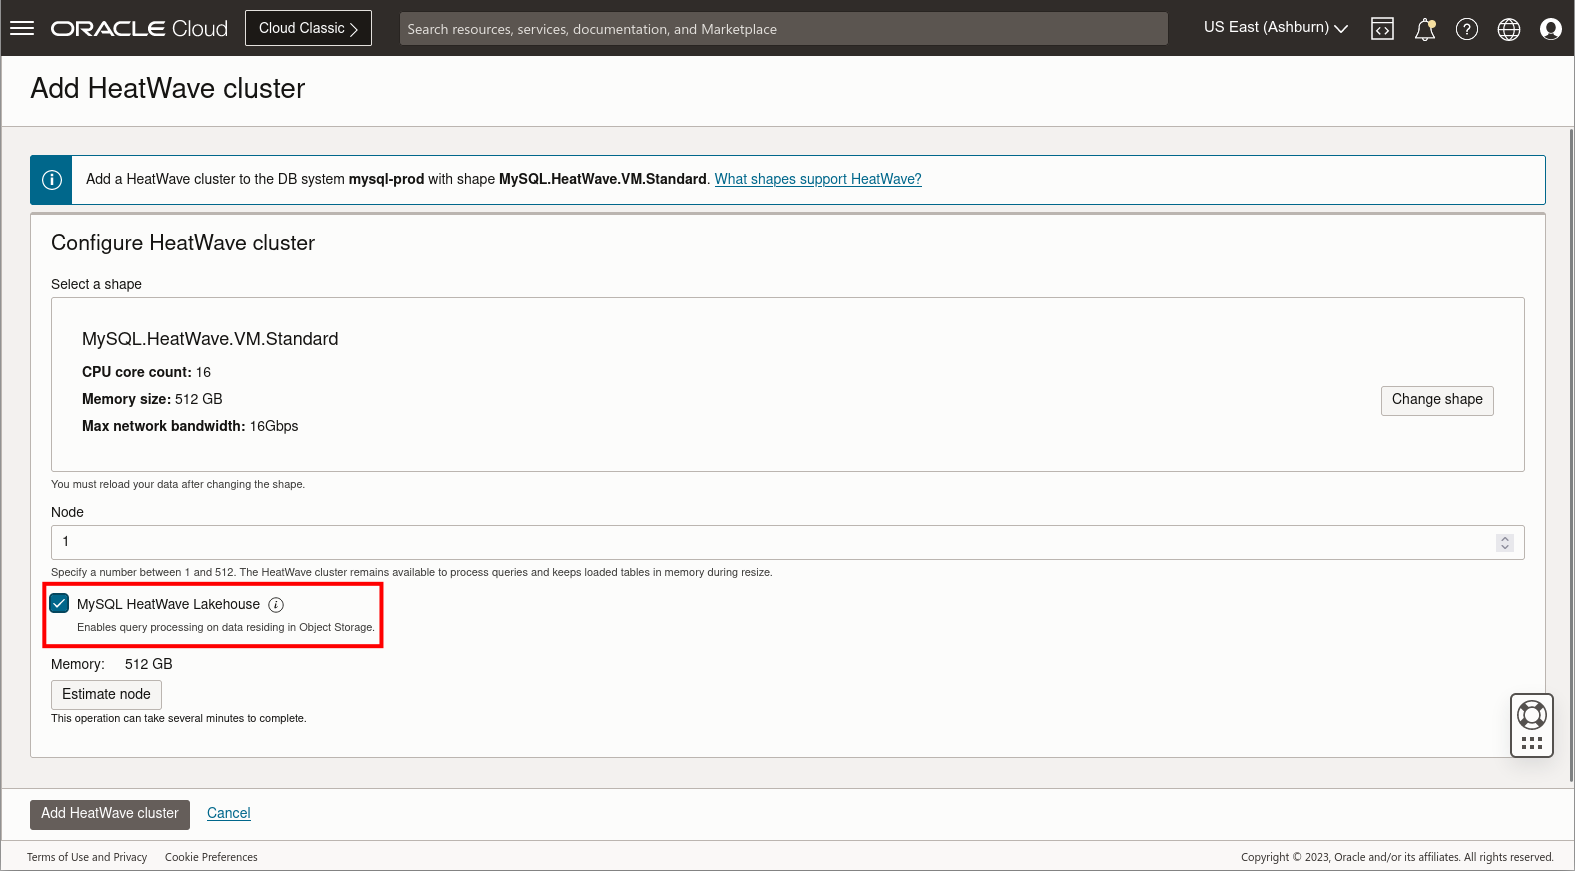Click the Memory size: 512 GB text

[x=152, y=399]
